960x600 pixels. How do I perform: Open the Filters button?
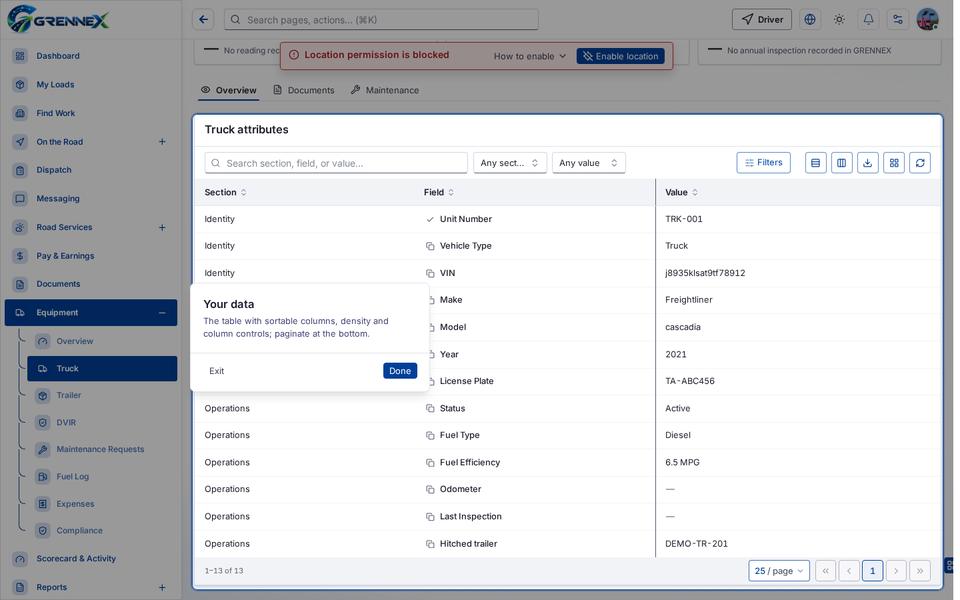tap(763, 163)
